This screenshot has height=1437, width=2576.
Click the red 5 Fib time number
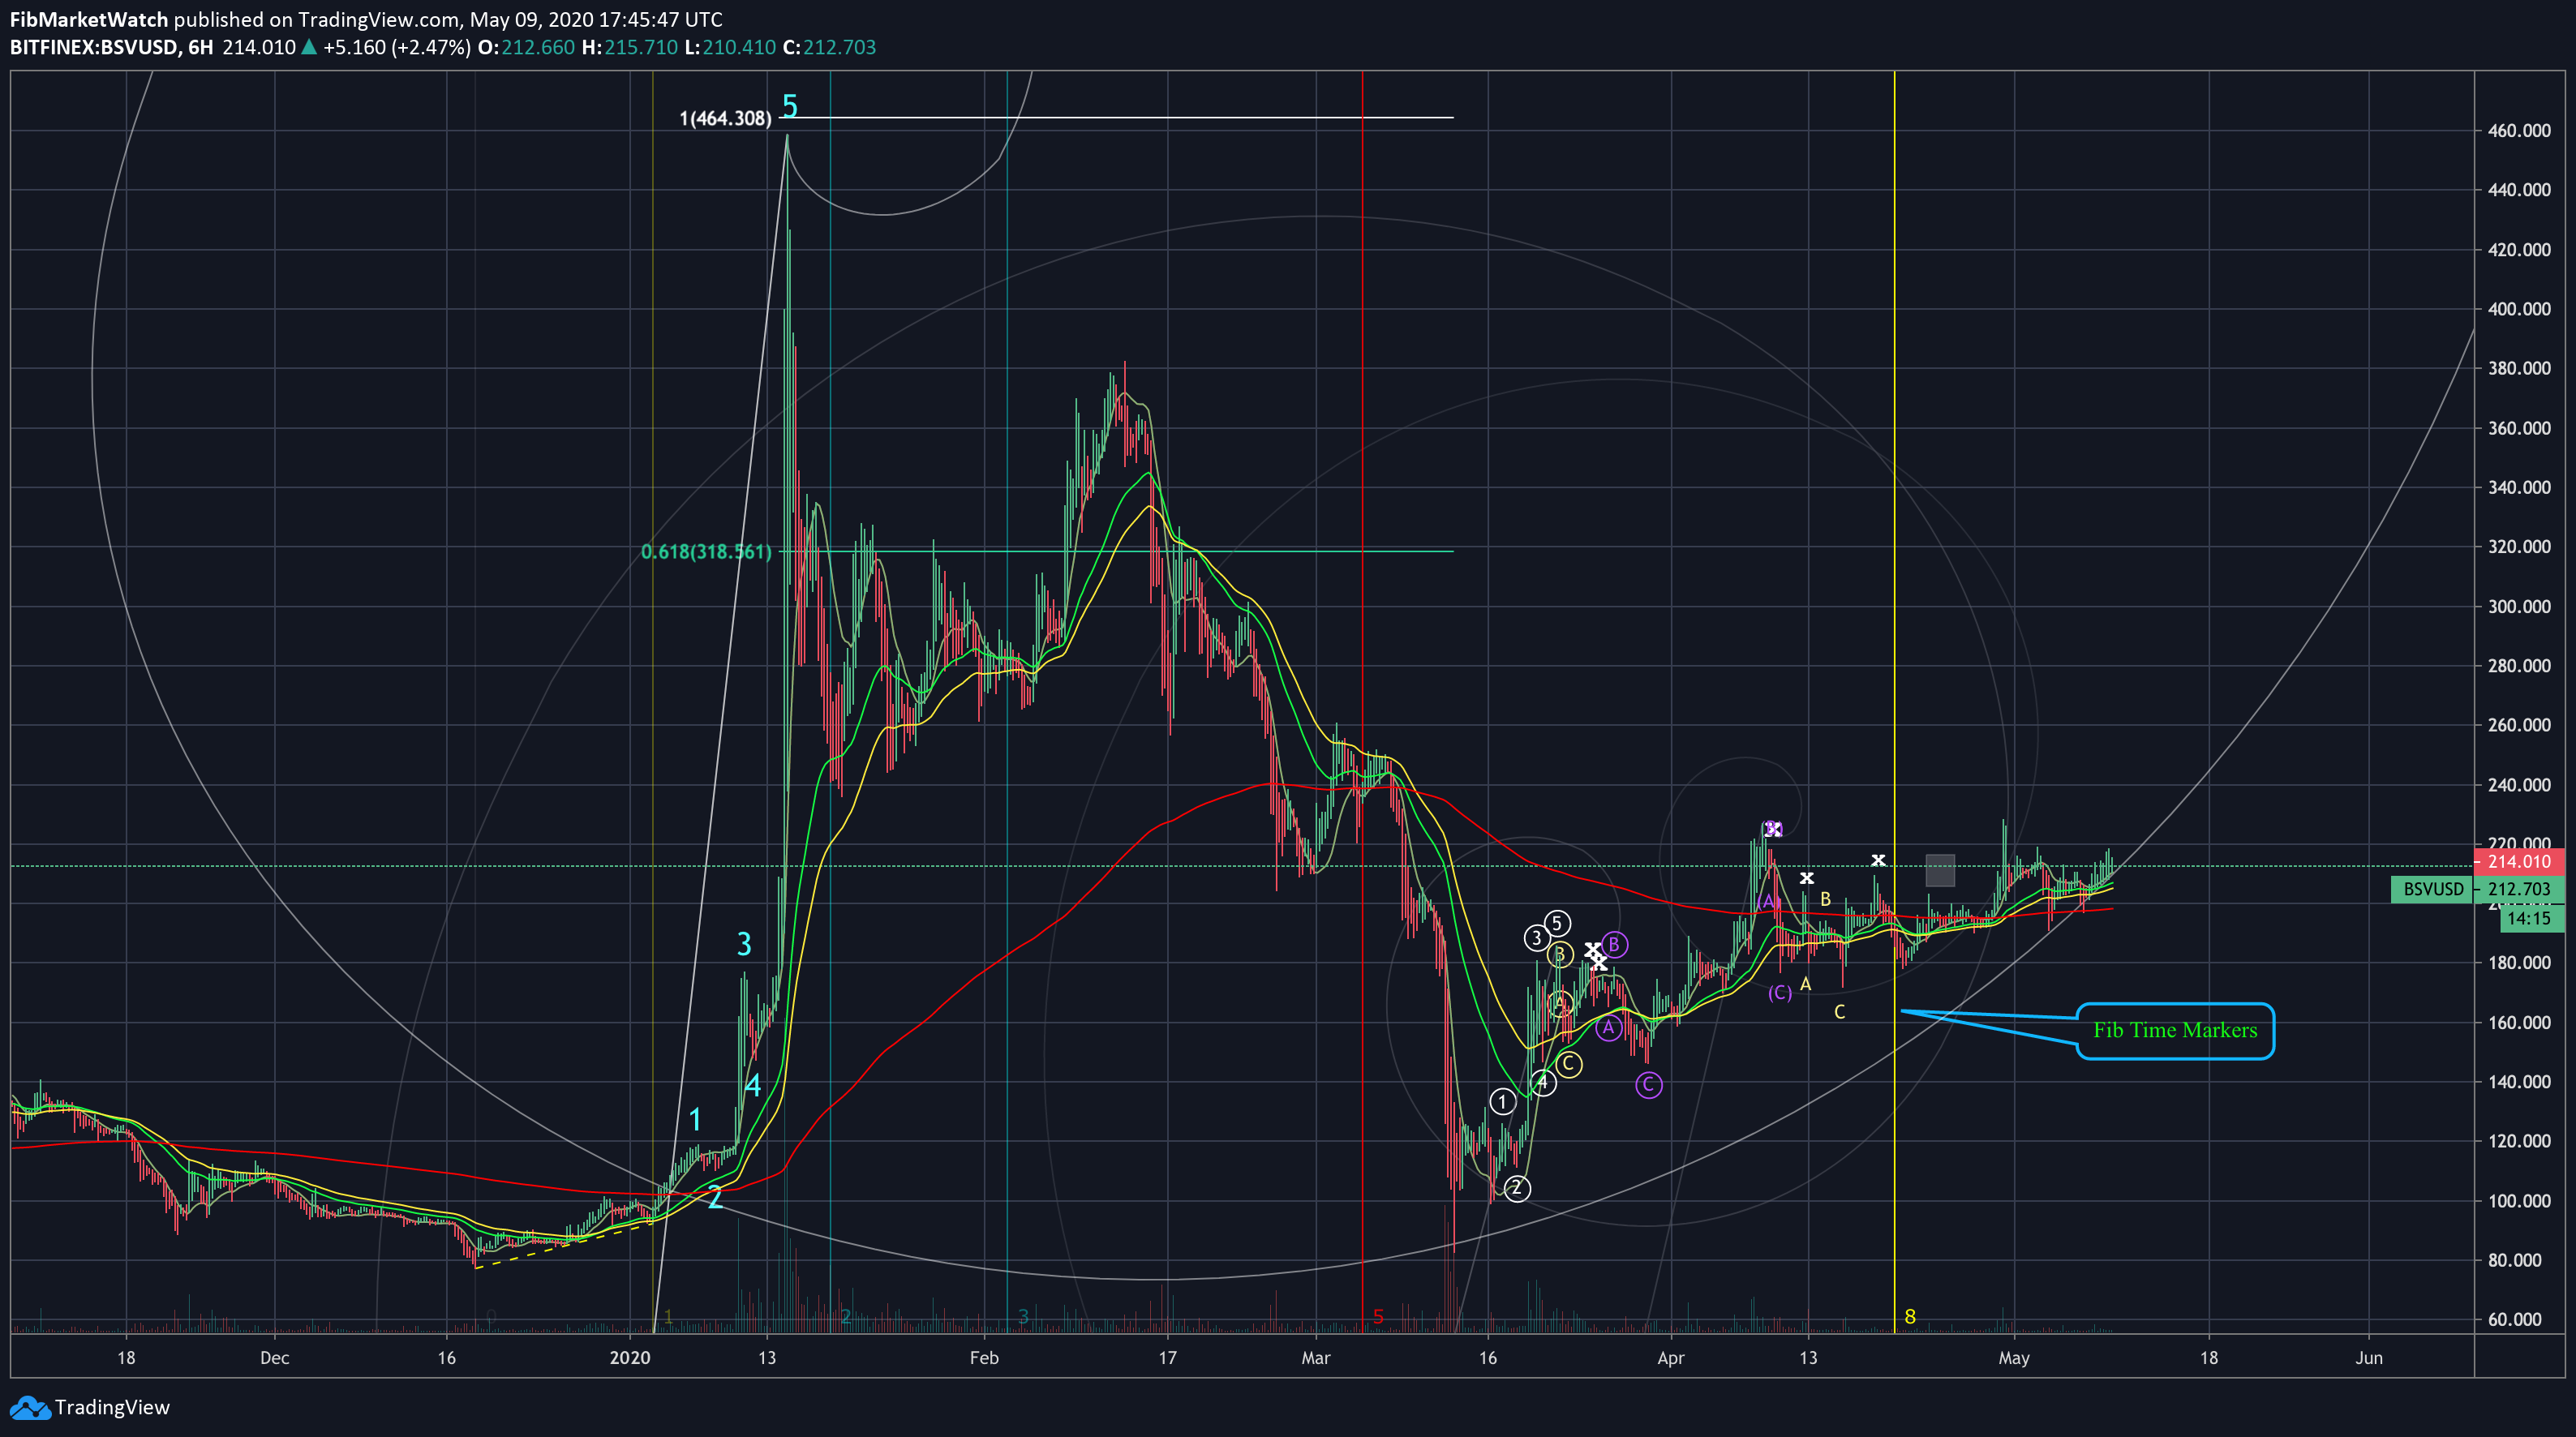[1378, 1316]
